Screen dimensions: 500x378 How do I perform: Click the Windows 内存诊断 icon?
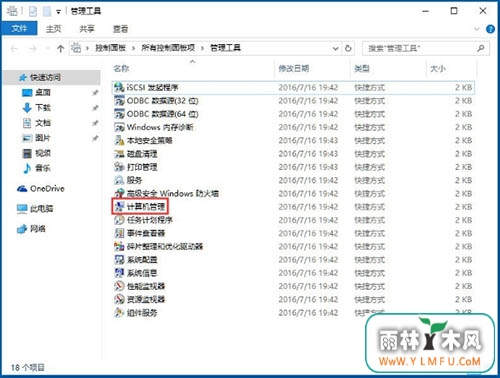119,127
